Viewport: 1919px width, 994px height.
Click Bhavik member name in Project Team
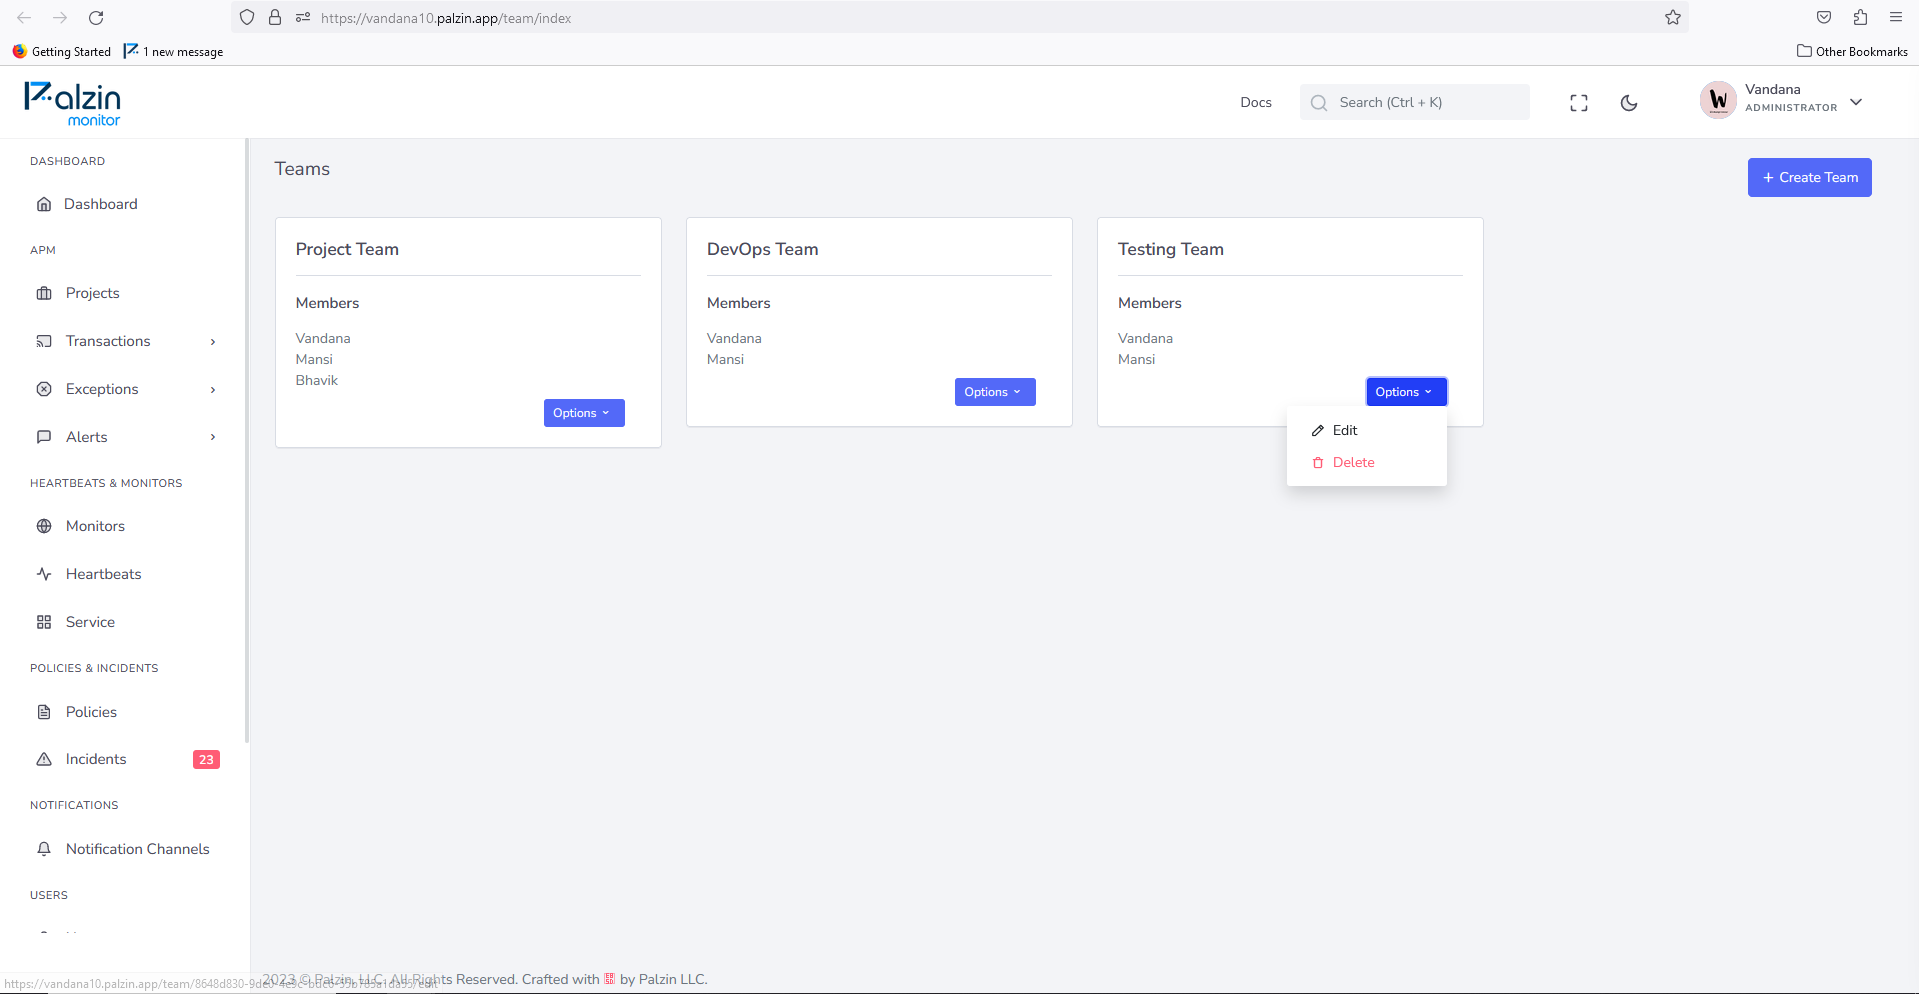click(317, 380)
